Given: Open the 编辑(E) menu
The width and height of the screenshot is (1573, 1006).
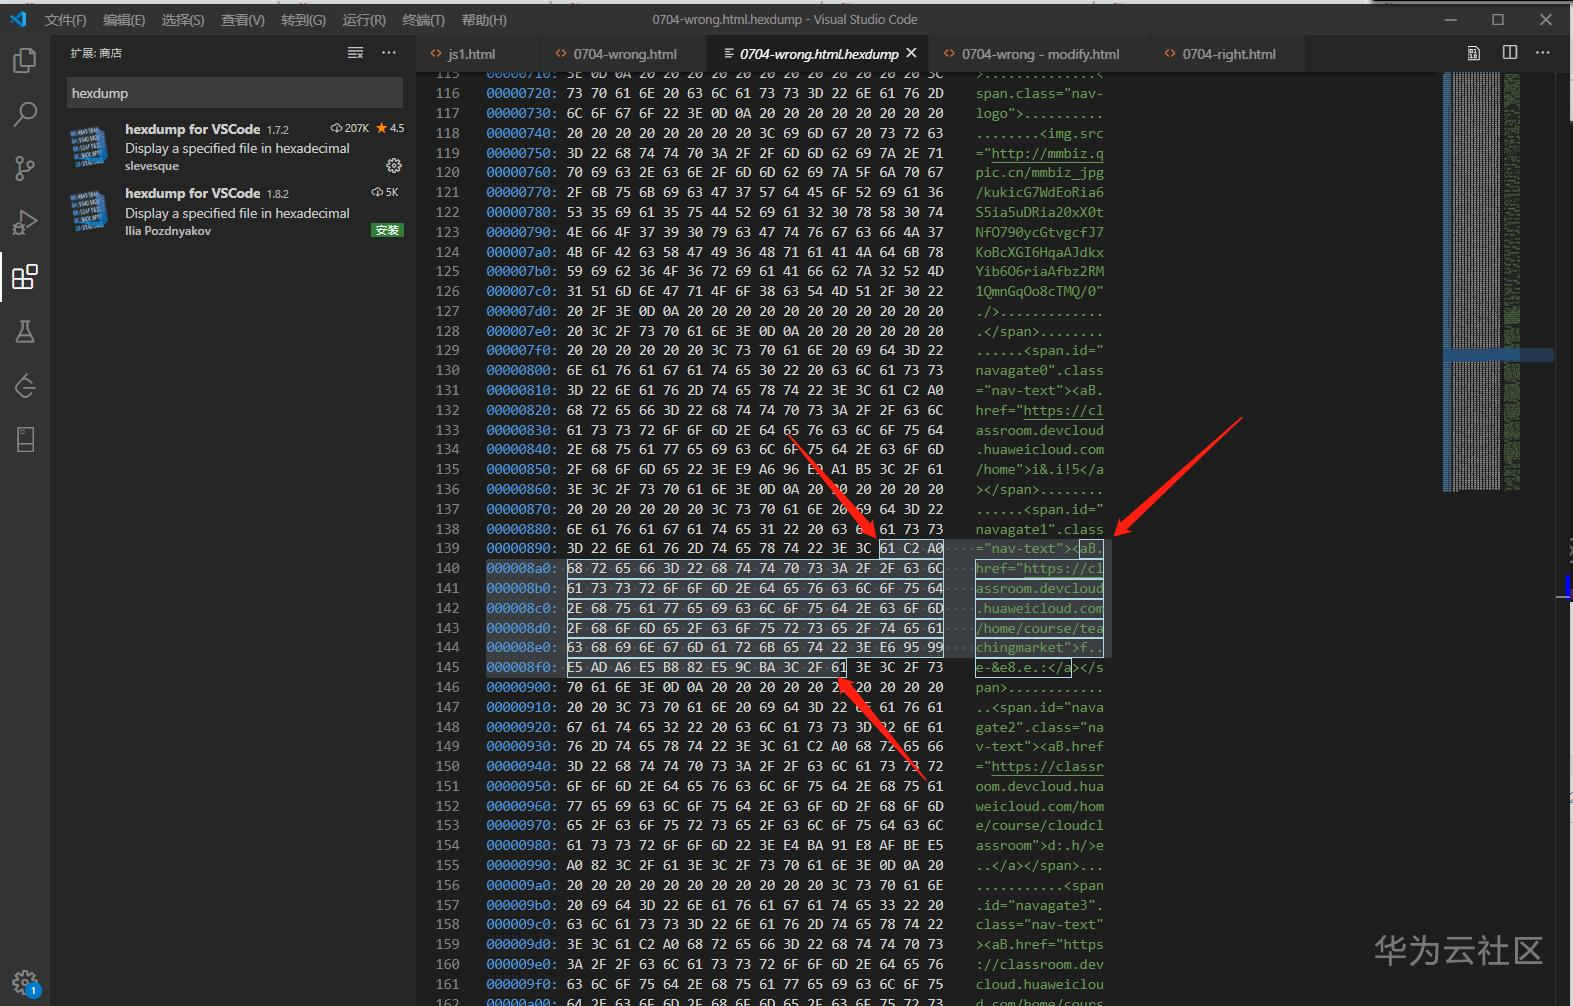Looking at the screenshot, I should 124,20.
